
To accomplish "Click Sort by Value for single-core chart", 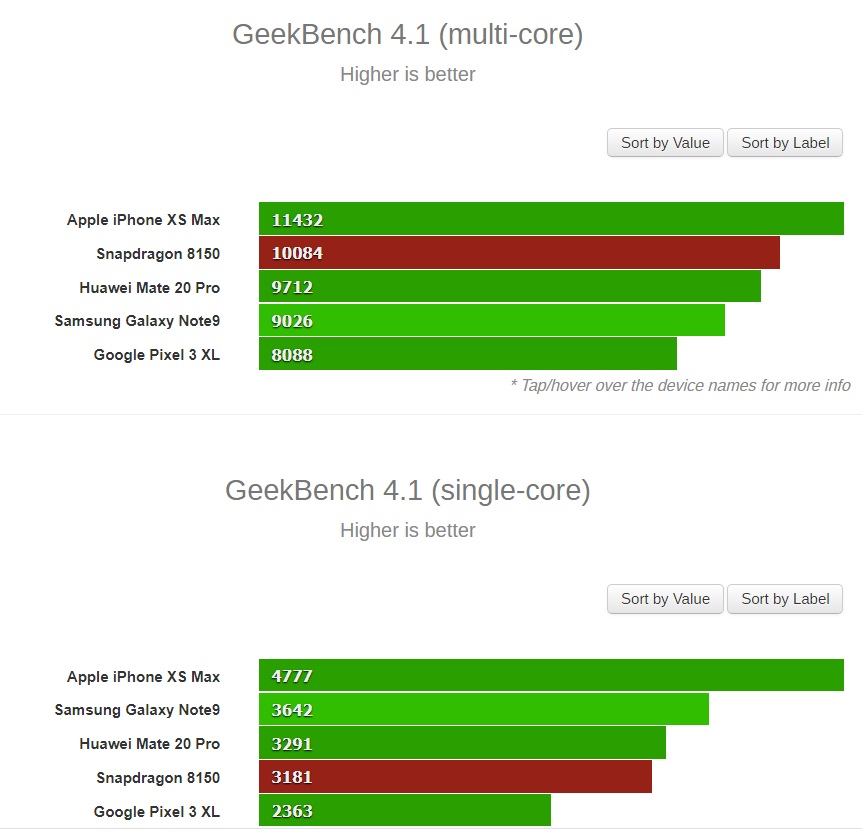I will [664, 598].
